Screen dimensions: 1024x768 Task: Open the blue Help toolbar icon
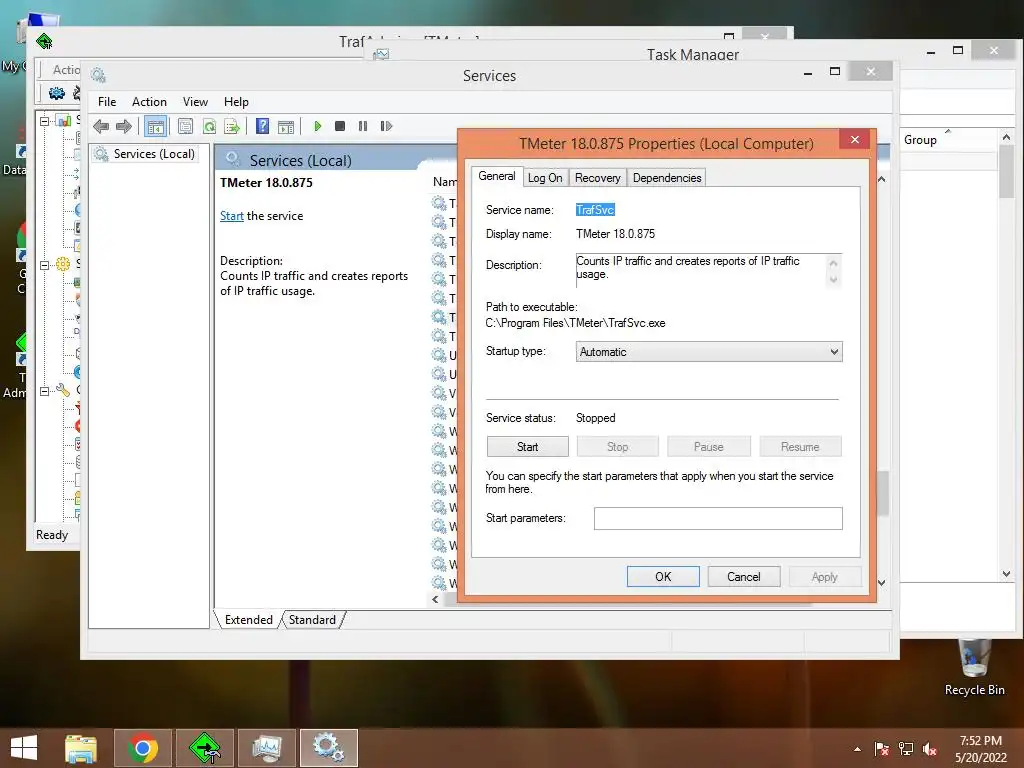(263, 126)
